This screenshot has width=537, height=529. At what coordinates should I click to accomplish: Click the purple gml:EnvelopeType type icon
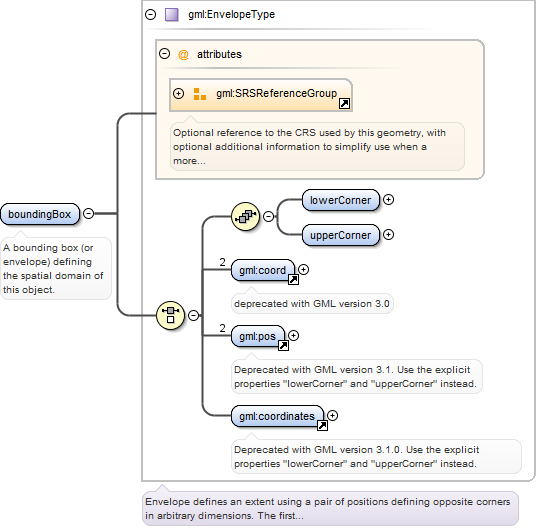(172, 15)
